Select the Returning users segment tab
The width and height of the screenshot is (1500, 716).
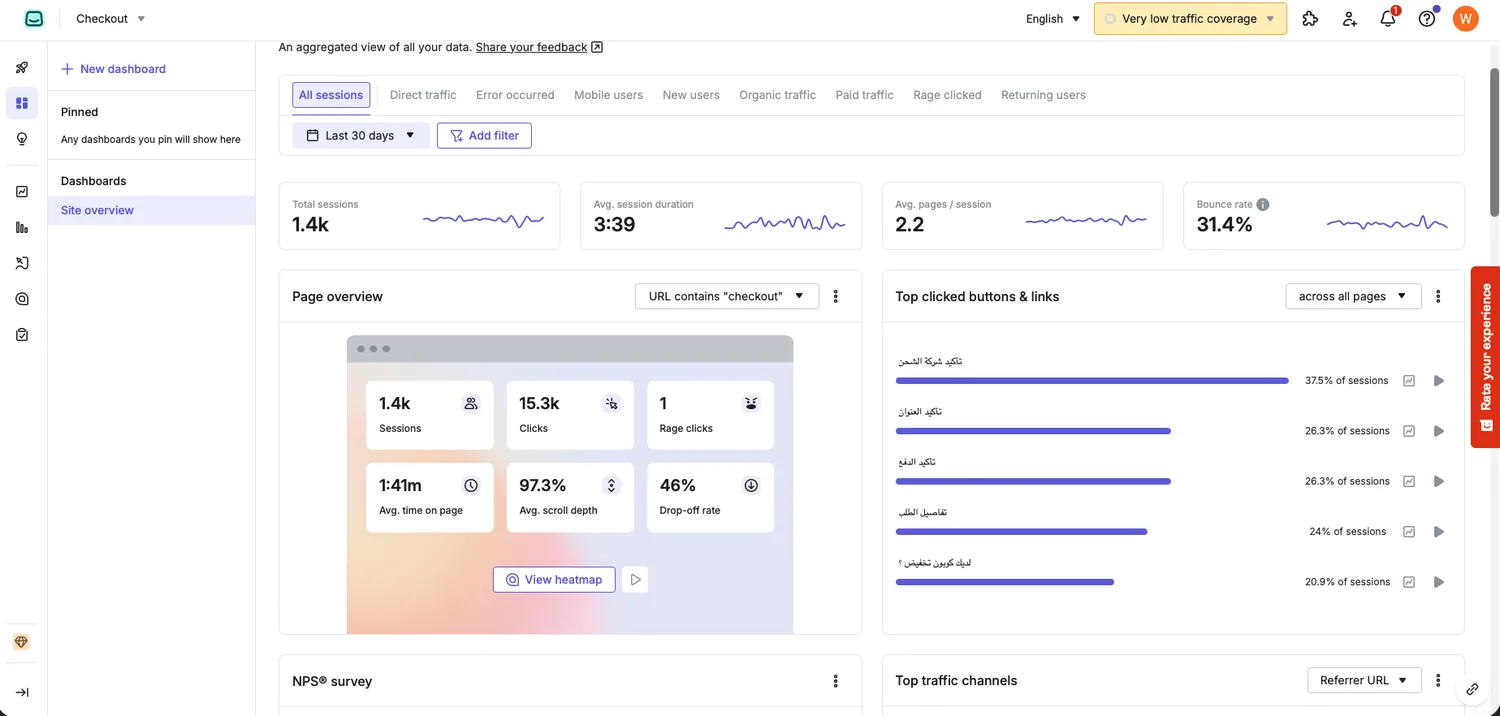[x=1043, y=95]
